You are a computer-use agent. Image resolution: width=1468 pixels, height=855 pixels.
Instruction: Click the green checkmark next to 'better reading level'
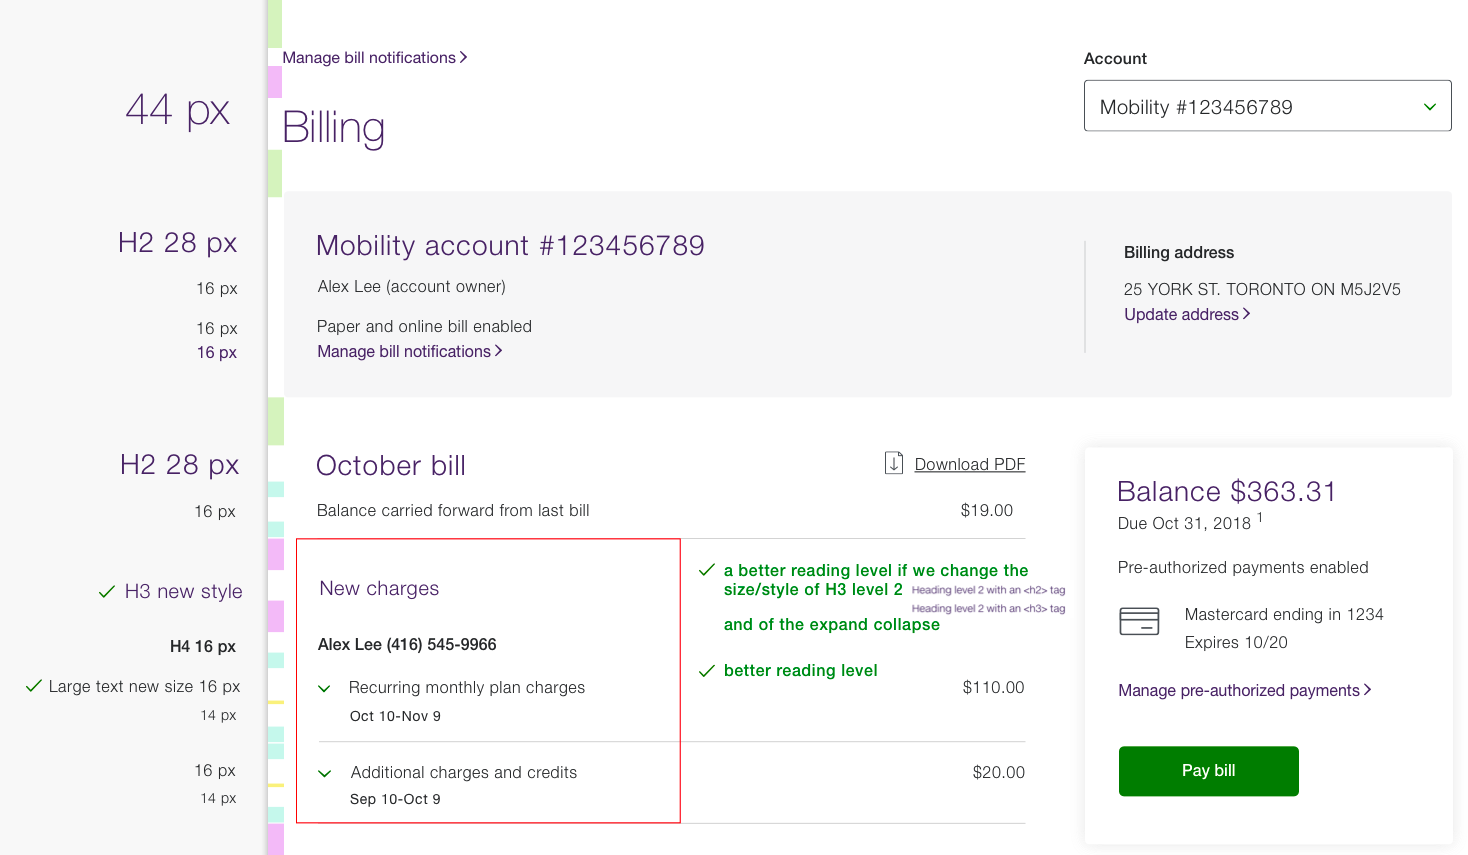(x=707, y=671)
